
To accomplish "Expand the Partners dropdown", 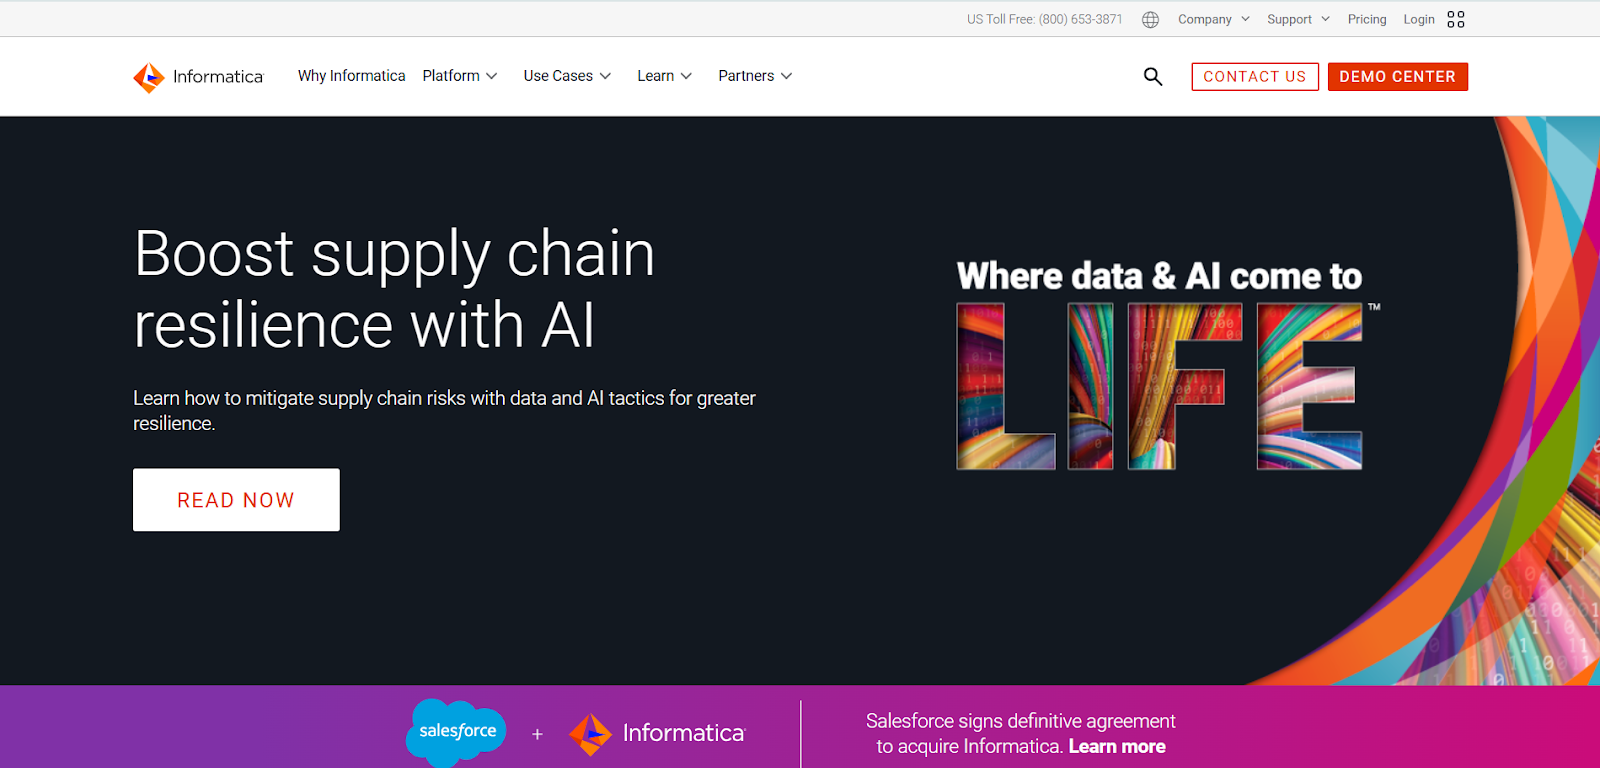I will tap(754, 76).
